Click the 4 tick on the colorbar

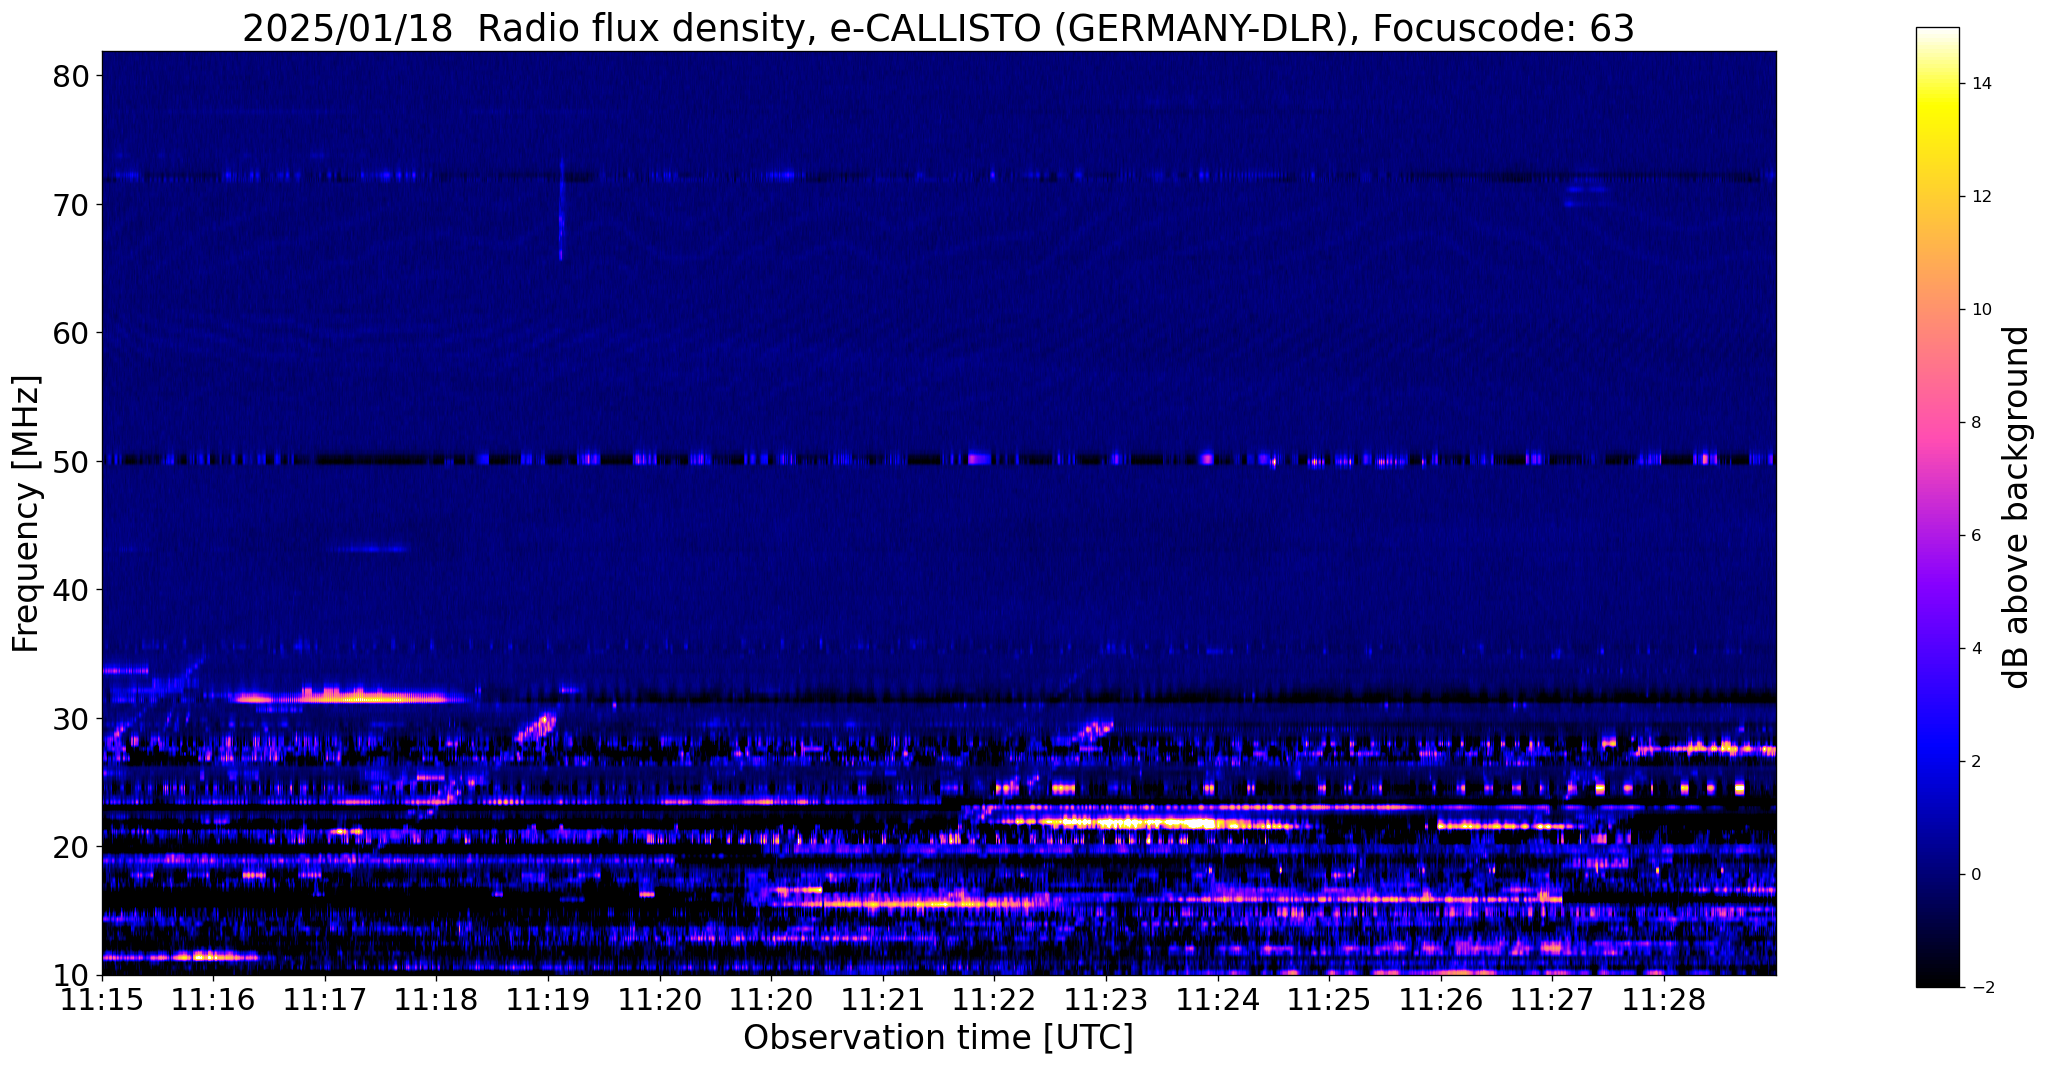(x=1975, y=649)
